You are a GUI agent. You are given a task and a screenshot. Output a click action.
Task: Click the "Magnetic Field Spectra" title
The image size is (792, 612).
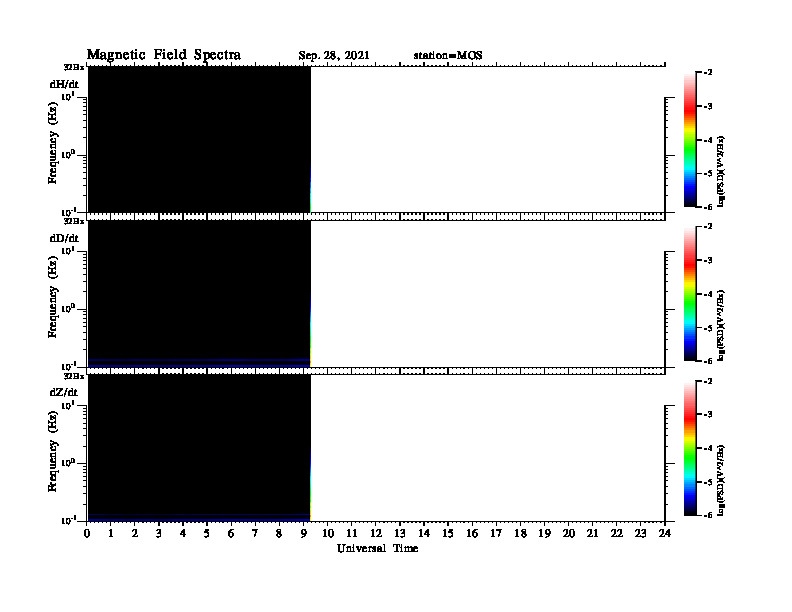(x=164, y=55)
